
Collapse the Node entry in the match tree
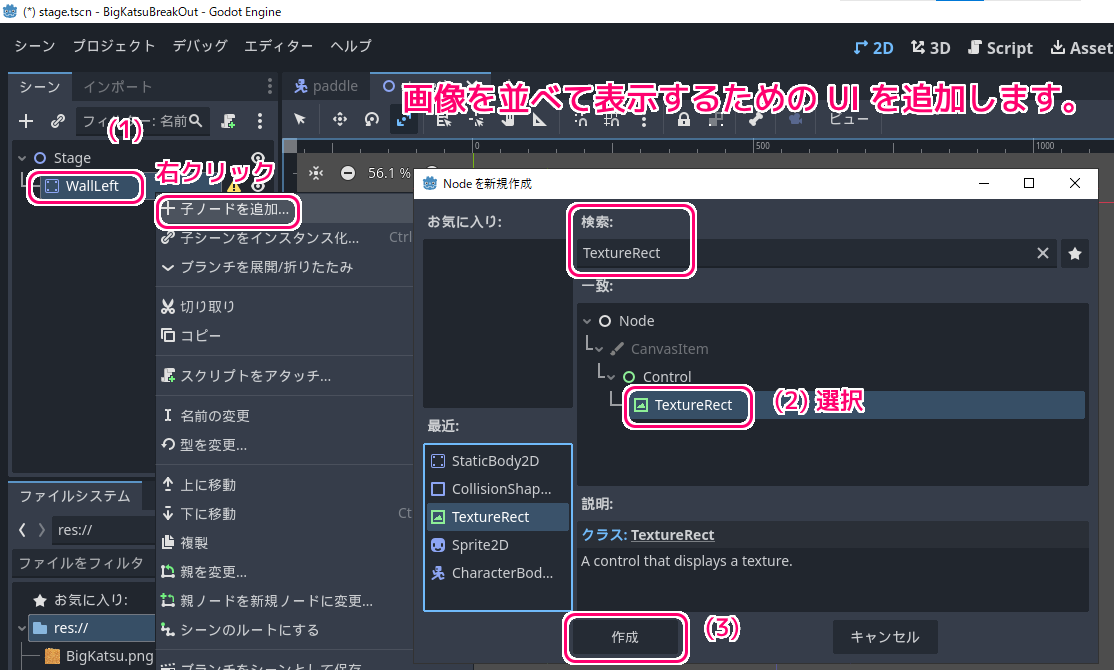[x=587, y=322]
